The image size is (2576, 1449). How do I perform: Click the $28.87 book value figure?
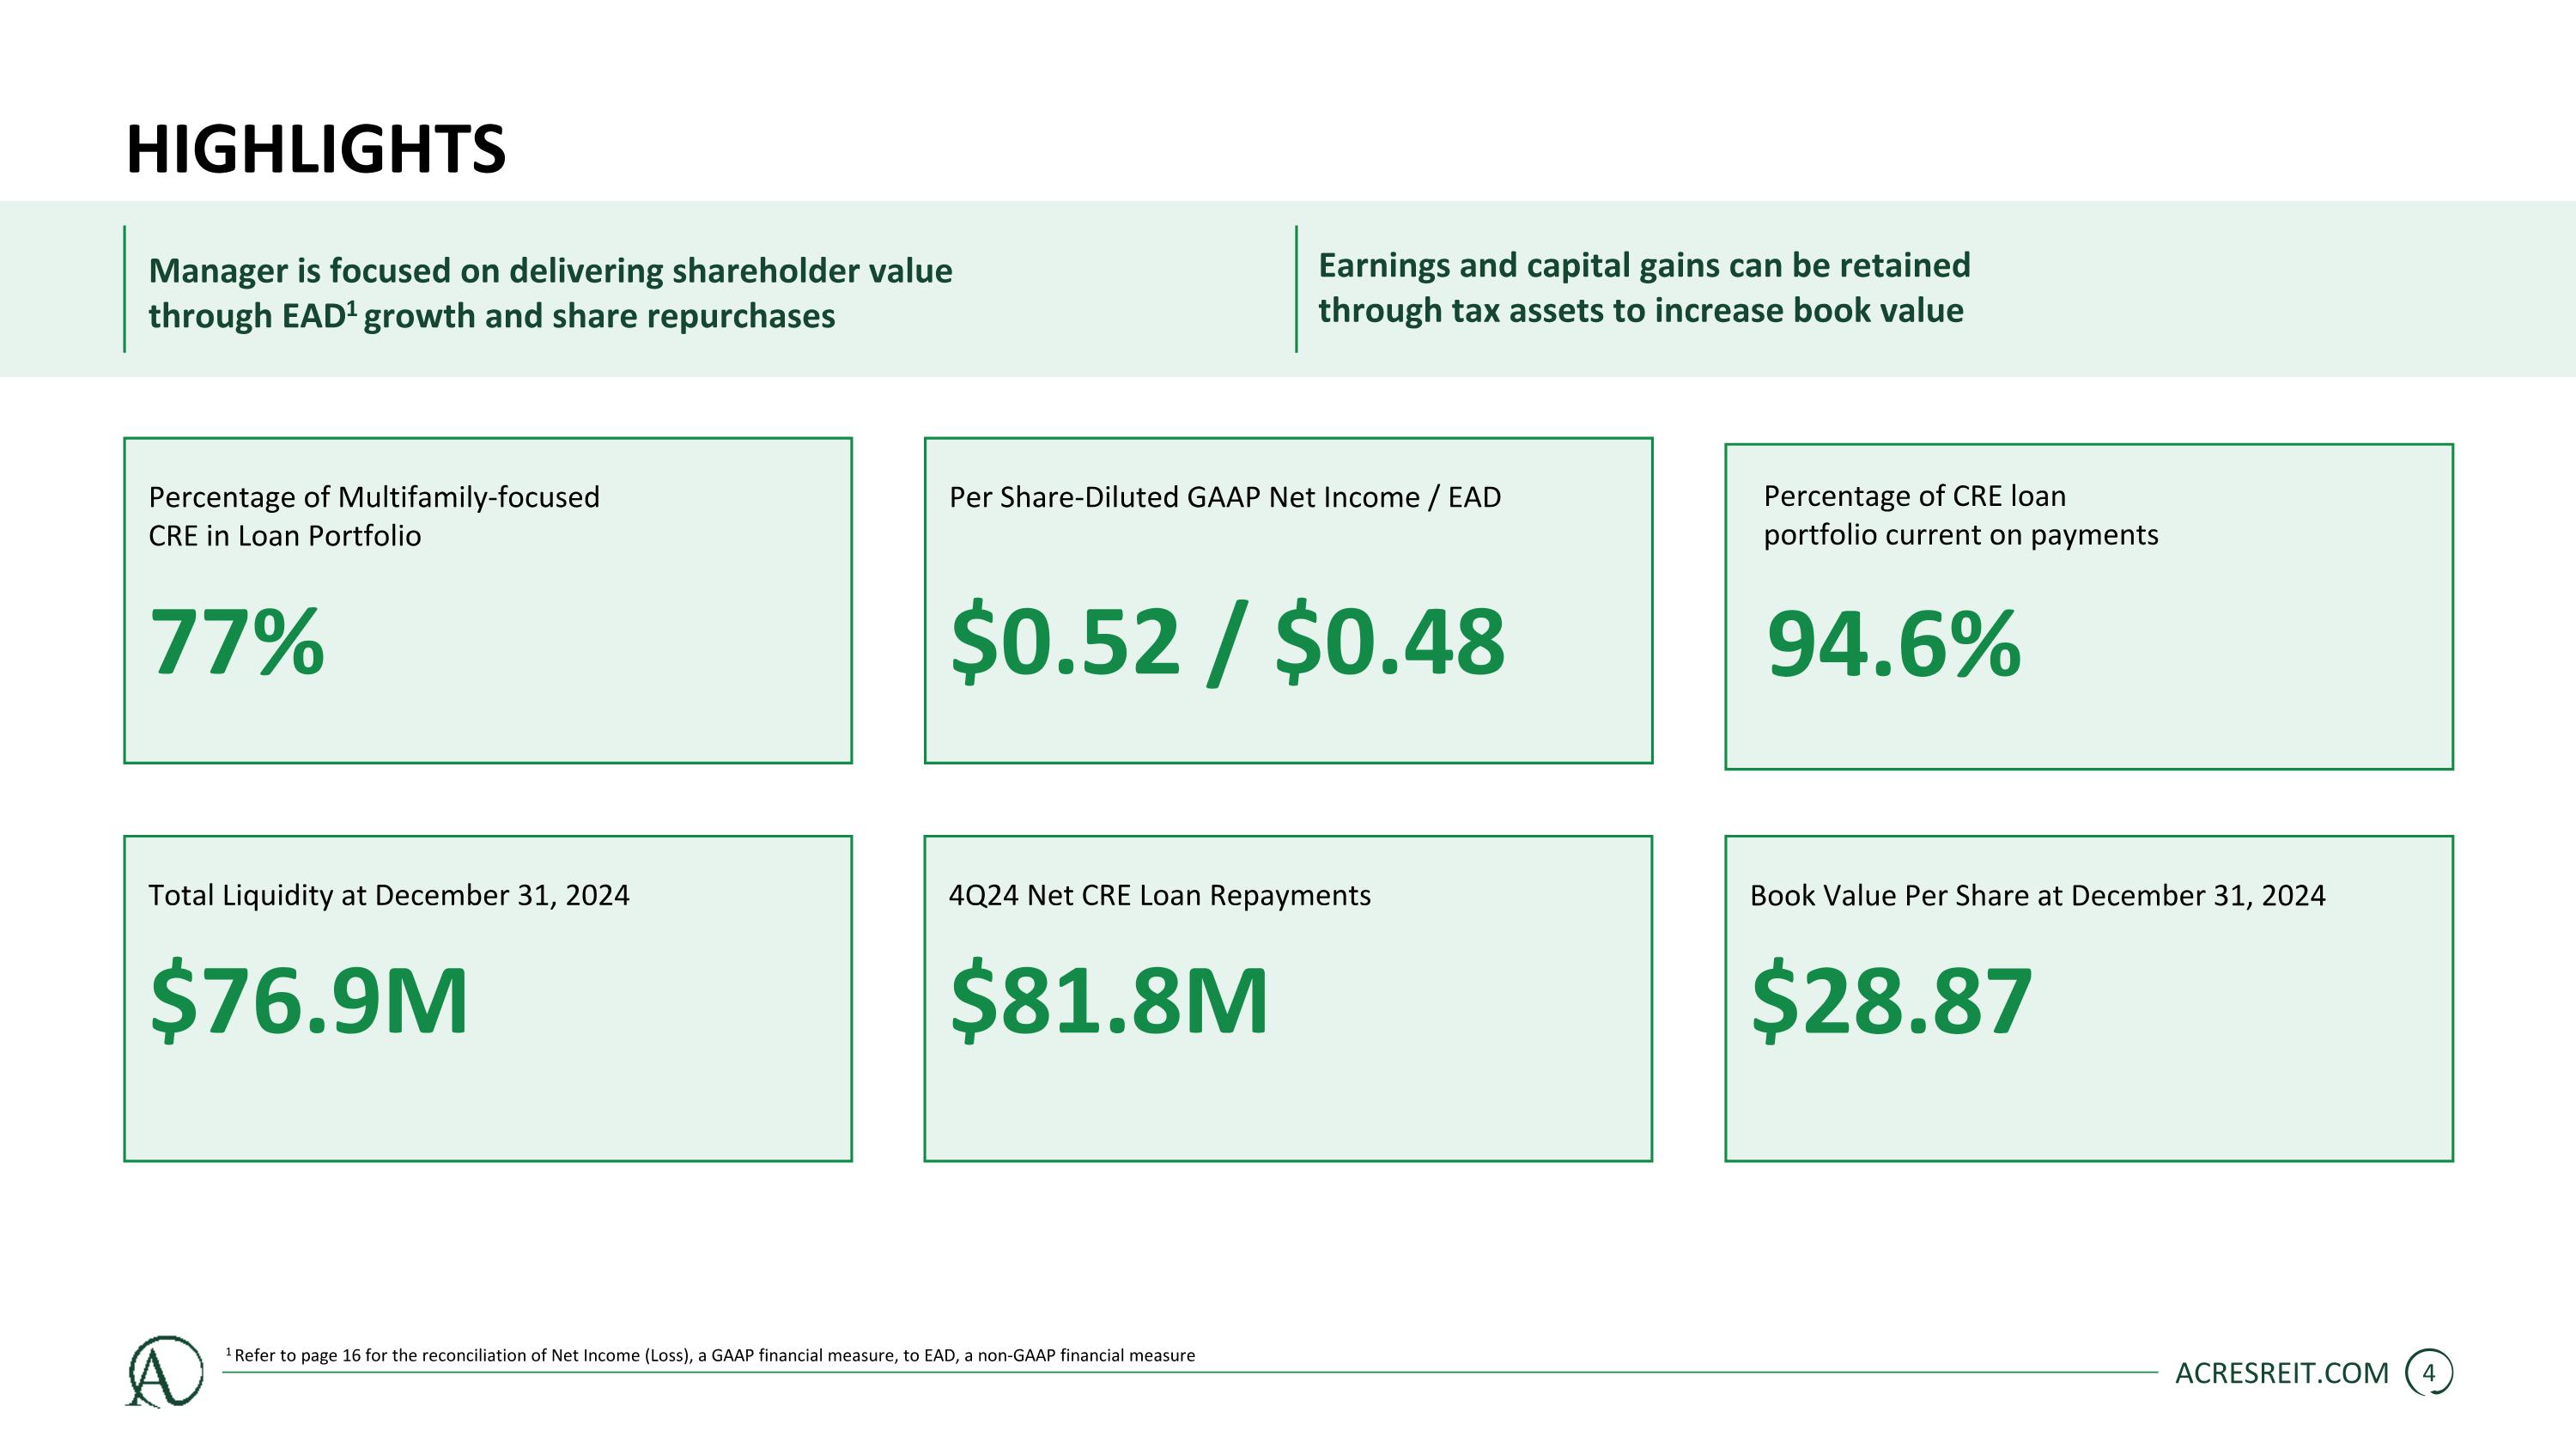[1892, 1000]
